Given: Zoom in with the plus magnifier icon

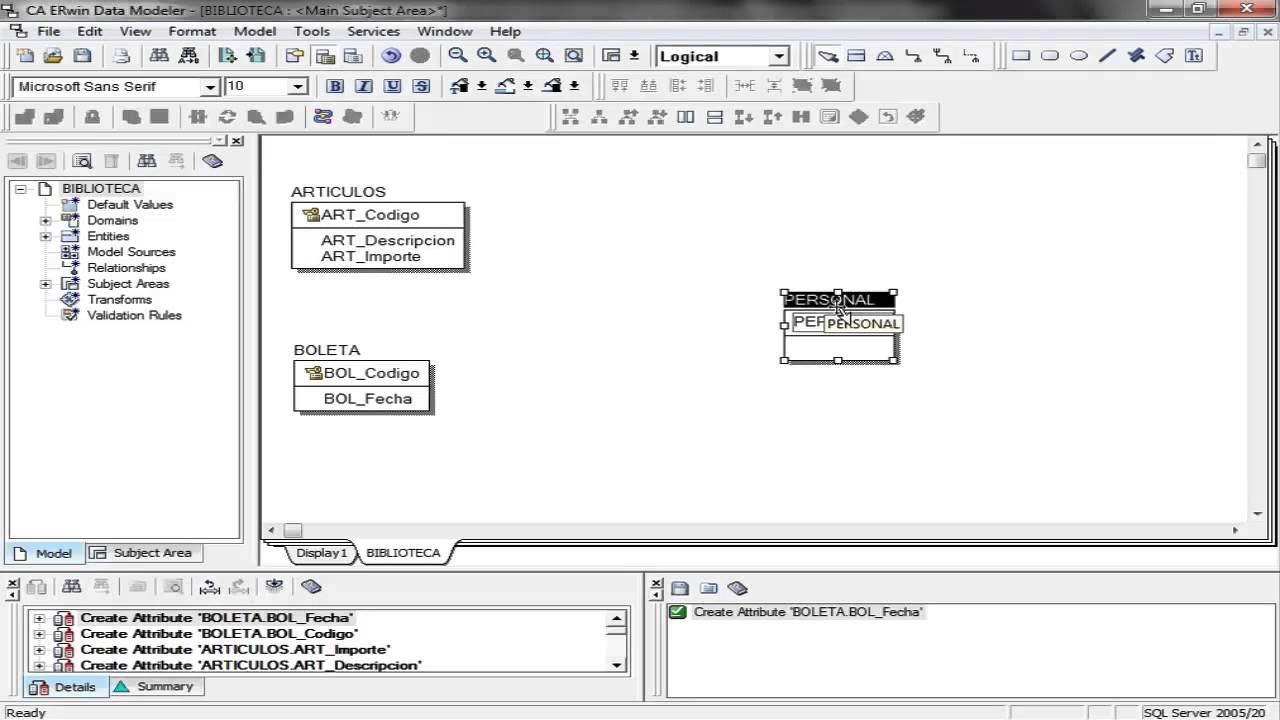Looking at the screenshot, I should tap(486, 56).
